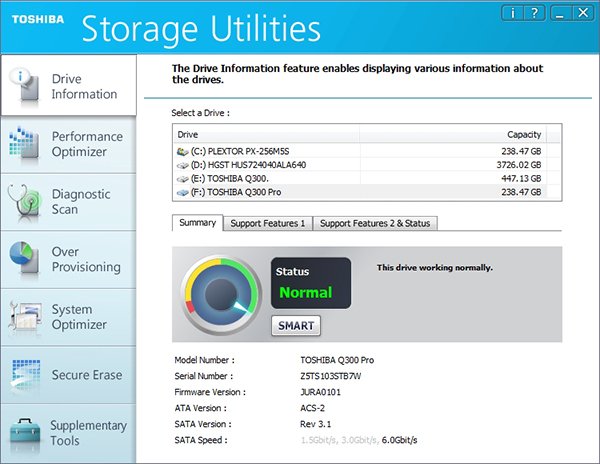
Task: Select the Performance Optimizer menu label
Action: pos(87,144)
